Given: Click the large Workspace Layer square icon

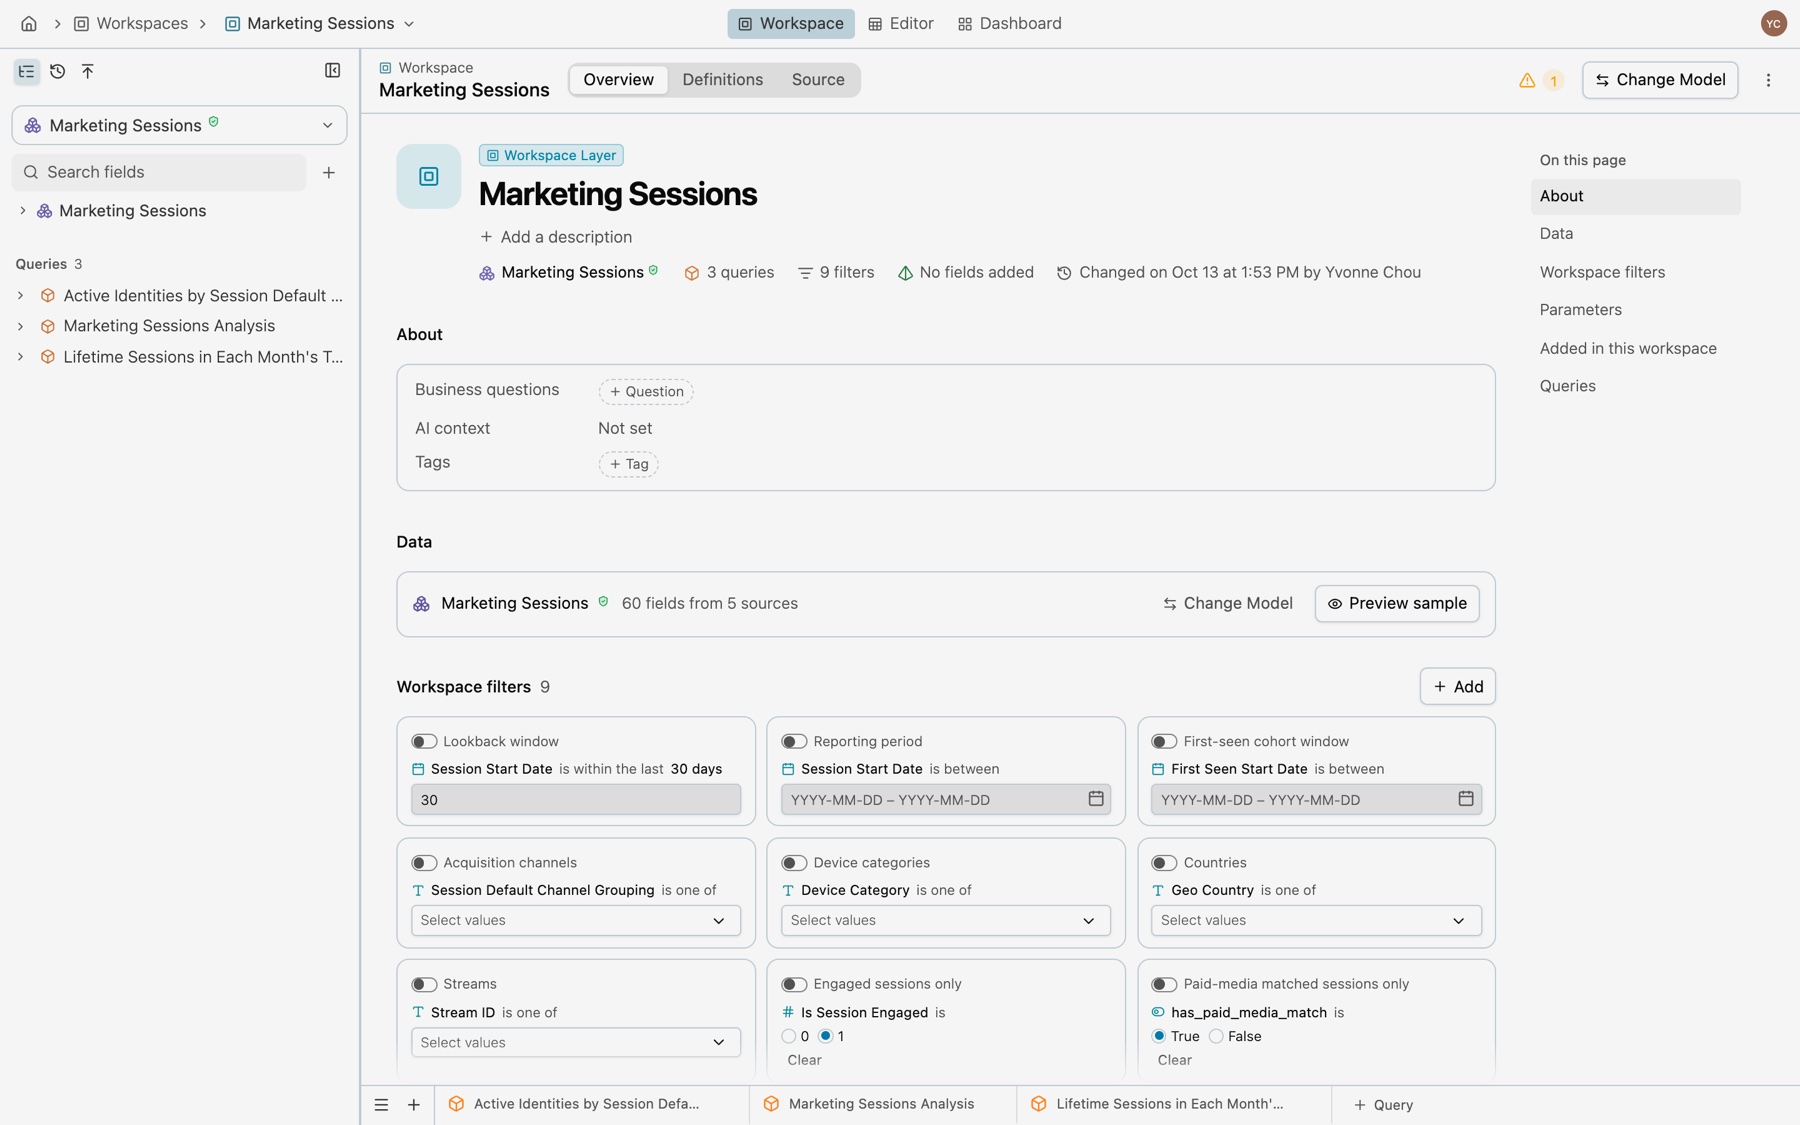Looking at the screenshot, I should pos(429,177).
